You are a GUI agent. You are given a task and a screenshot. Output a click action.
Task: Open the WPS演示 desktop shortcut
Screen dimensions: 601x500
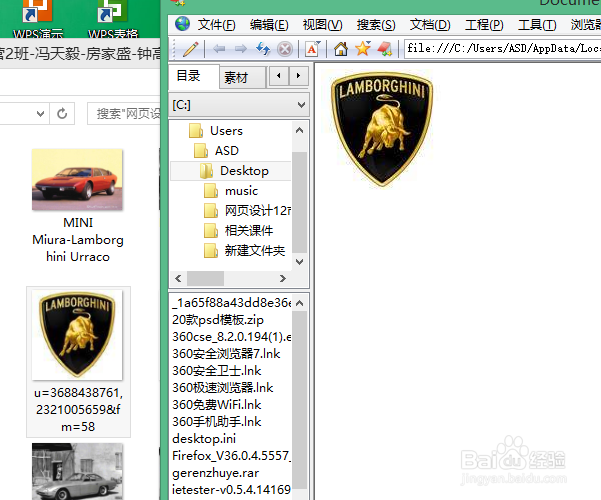point(38,18)
